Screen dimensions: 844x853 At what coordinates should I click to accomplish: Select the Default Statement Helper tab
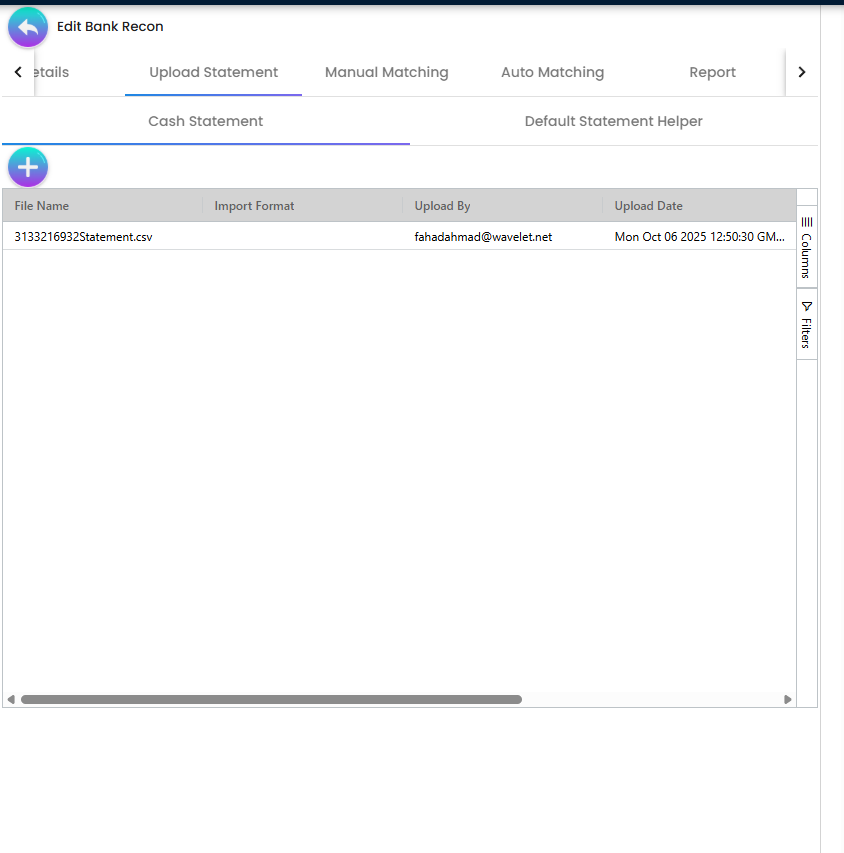(613, 121)
